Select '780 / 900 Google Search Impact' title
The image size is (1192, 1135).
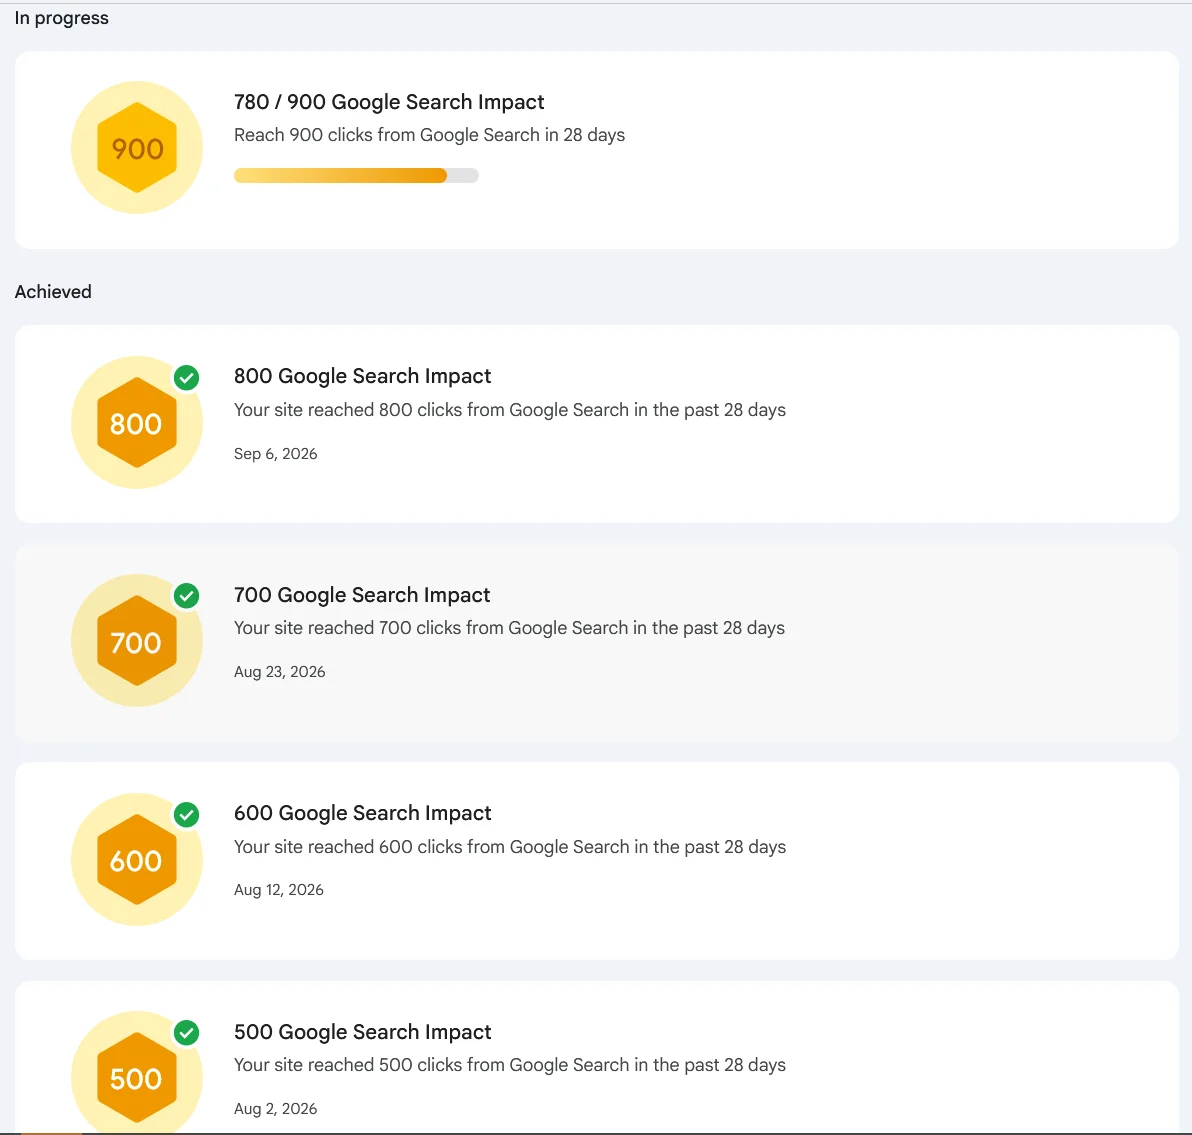(x=388, y=102)
